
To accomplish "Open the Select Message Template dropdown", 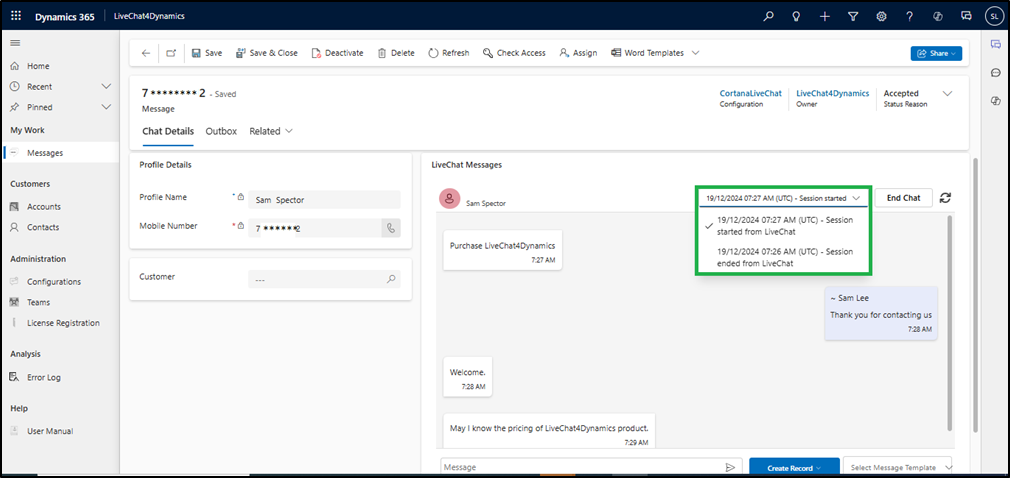I will (x=897, y=467).
